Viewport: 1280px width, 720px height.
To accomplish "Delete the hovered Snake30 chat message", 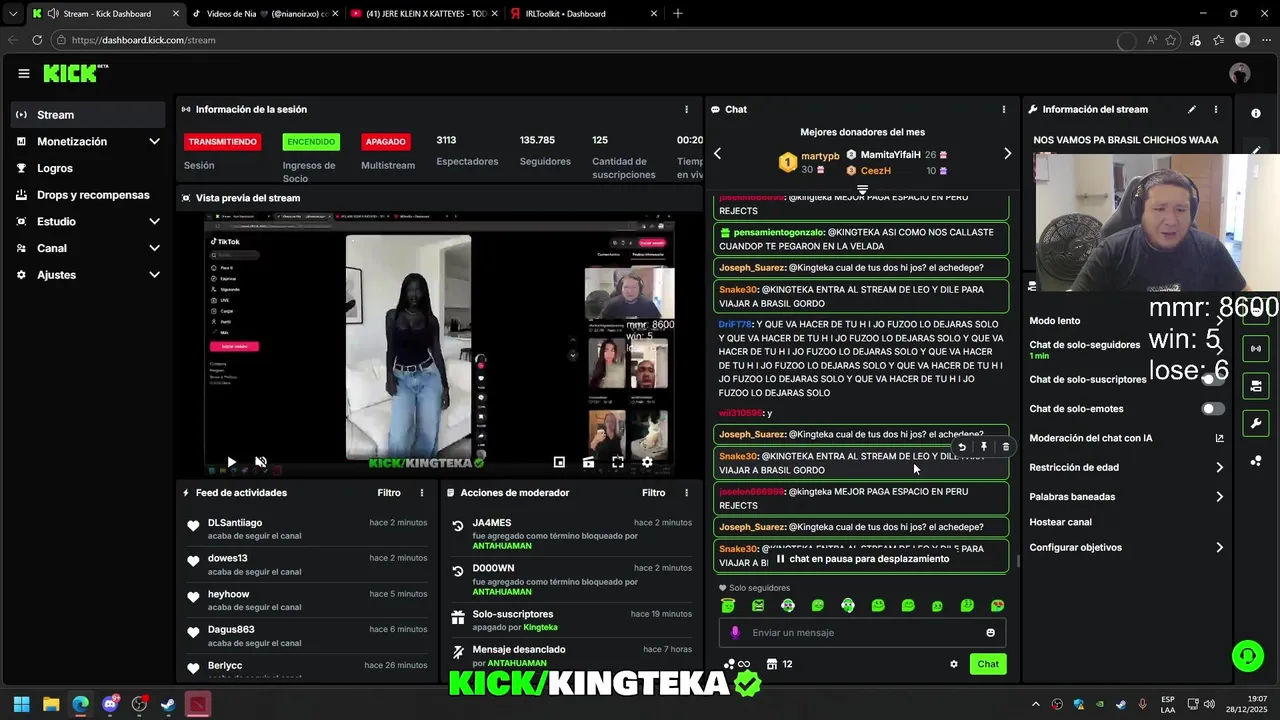I will coord(1006,447).
